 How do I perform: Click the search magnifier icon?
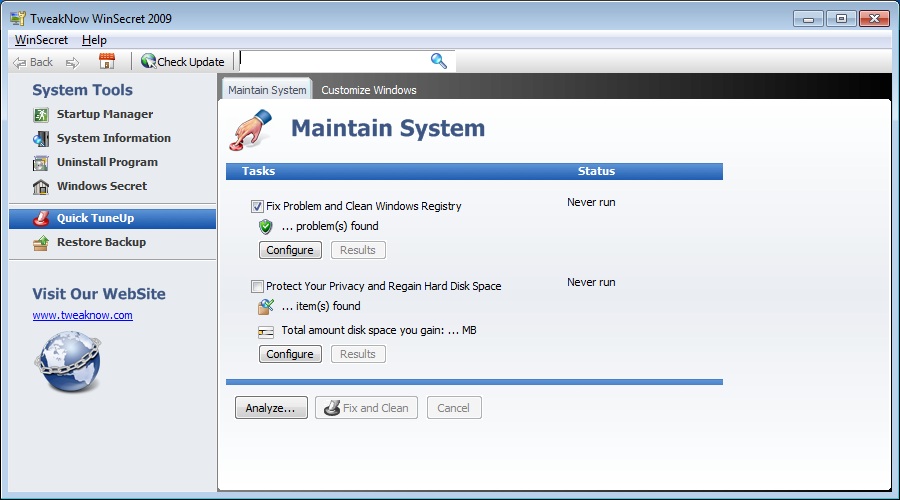coord(439,61)
